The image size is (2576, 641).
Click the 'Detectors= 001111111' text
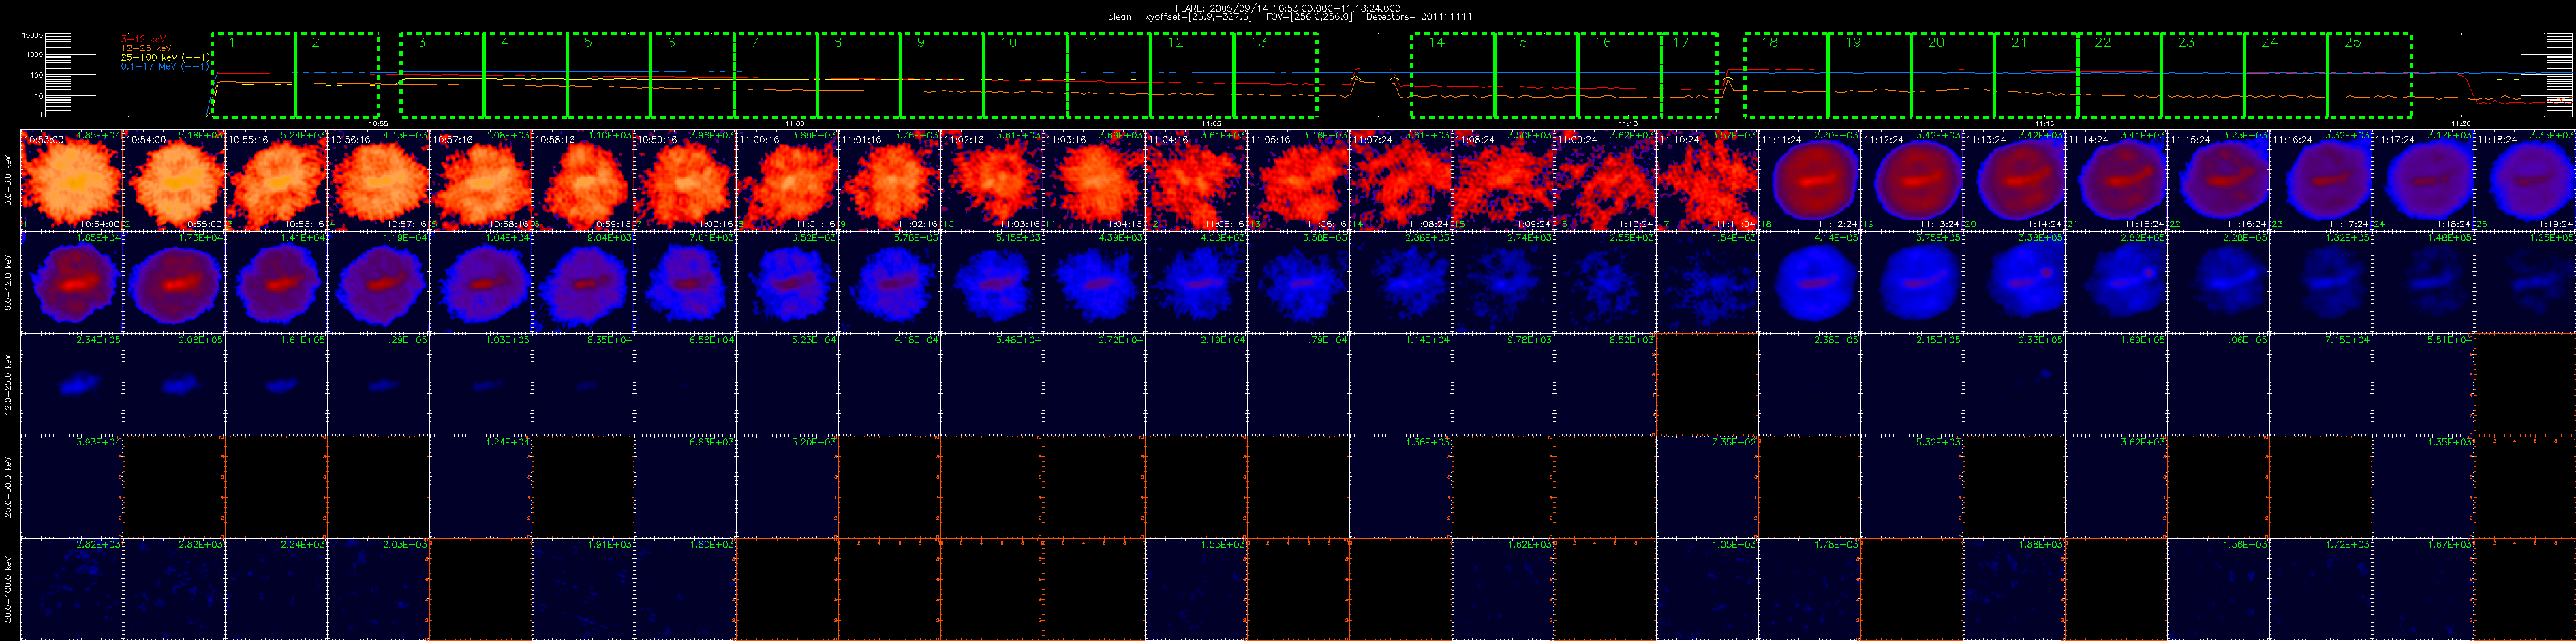[x=1419, y=17]
